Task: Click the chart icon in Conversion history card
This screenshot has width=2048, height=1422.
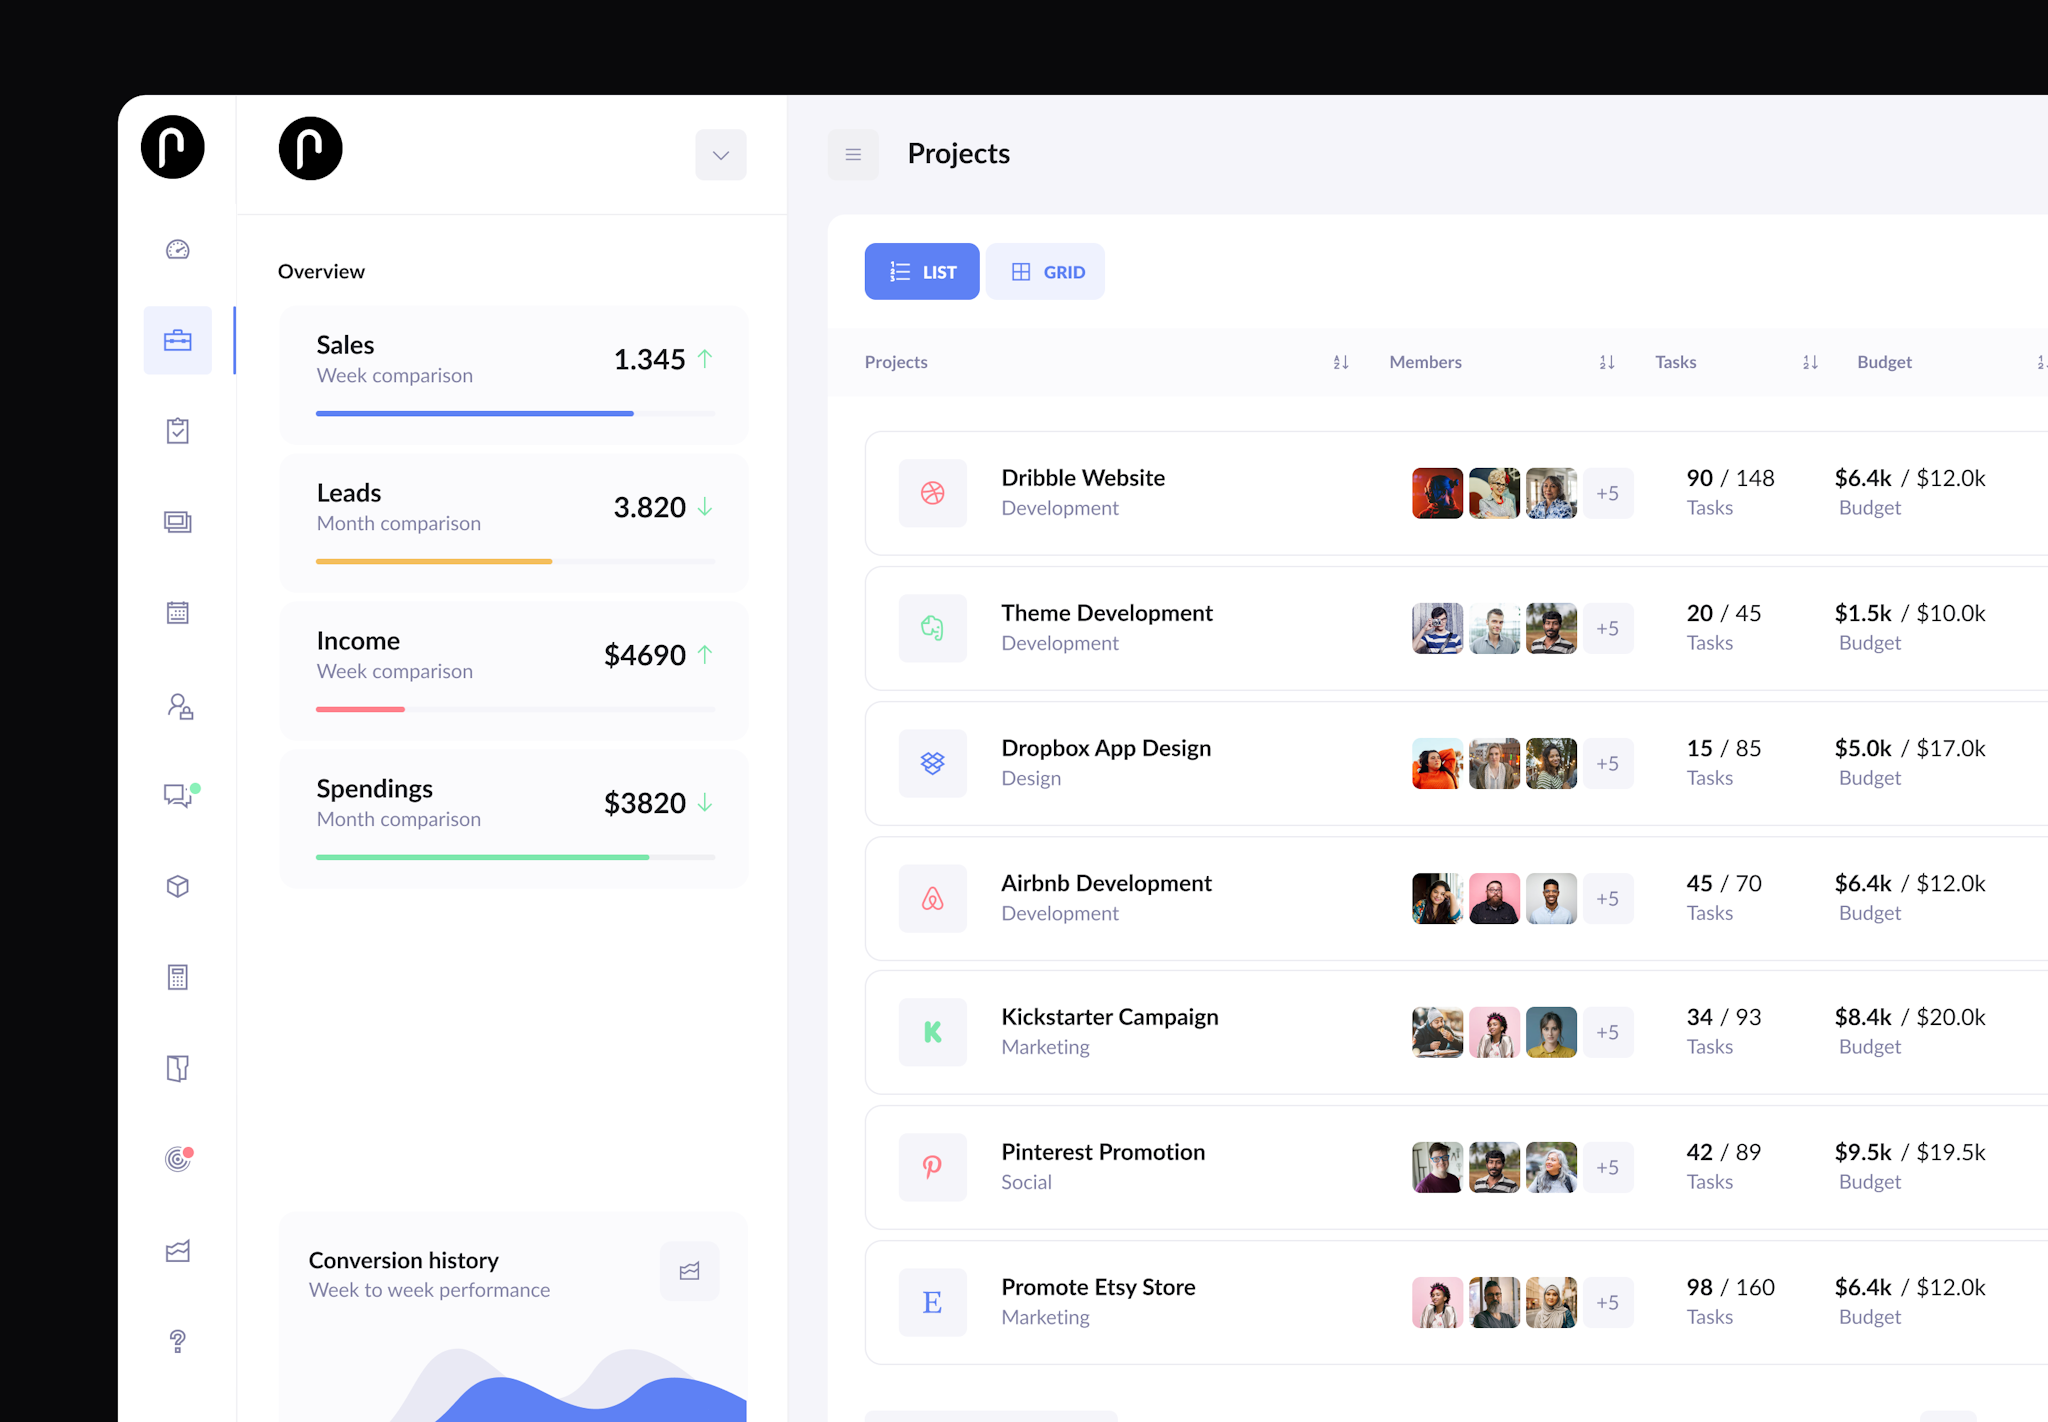Action: [689, 1271]
